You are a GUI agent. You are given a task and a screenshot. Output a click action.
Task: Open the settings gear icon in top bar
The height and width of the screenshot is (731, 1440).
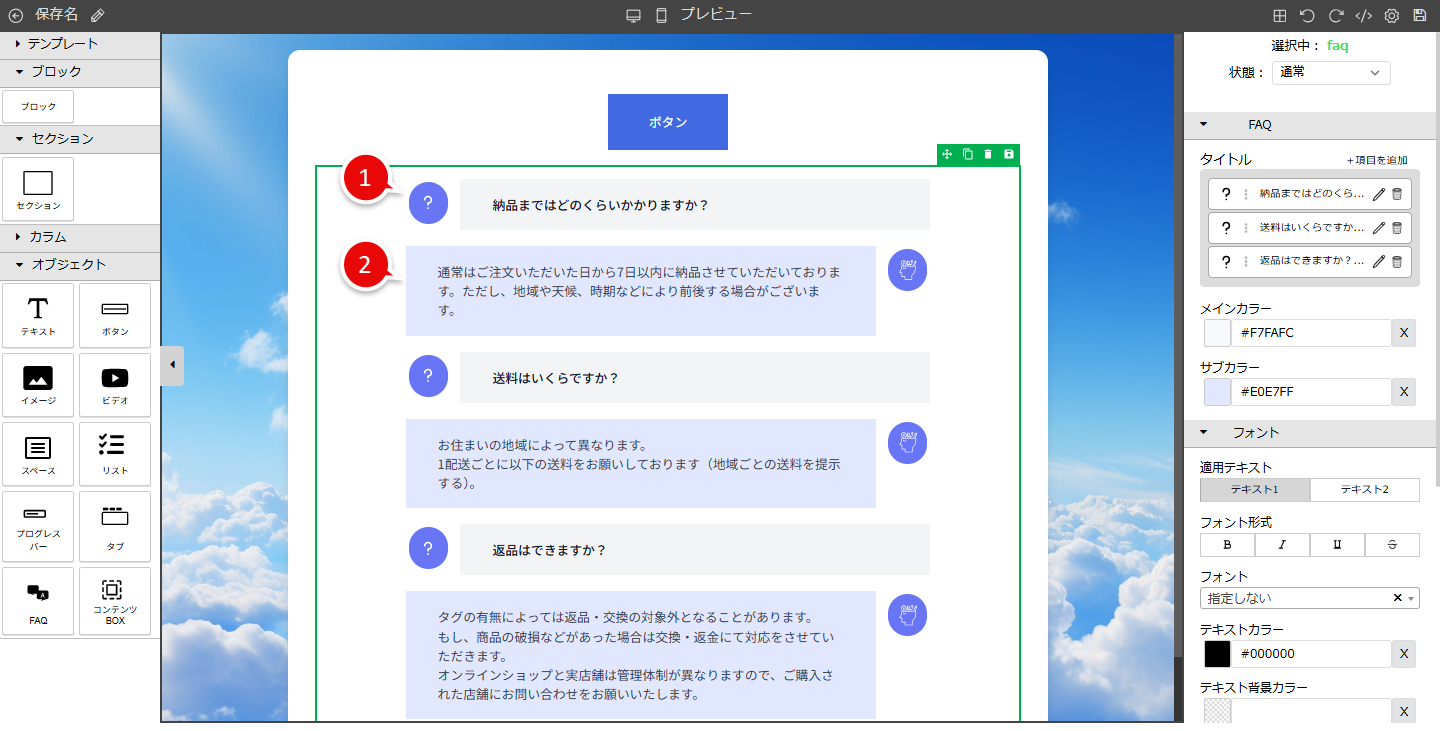[1391, 16]
